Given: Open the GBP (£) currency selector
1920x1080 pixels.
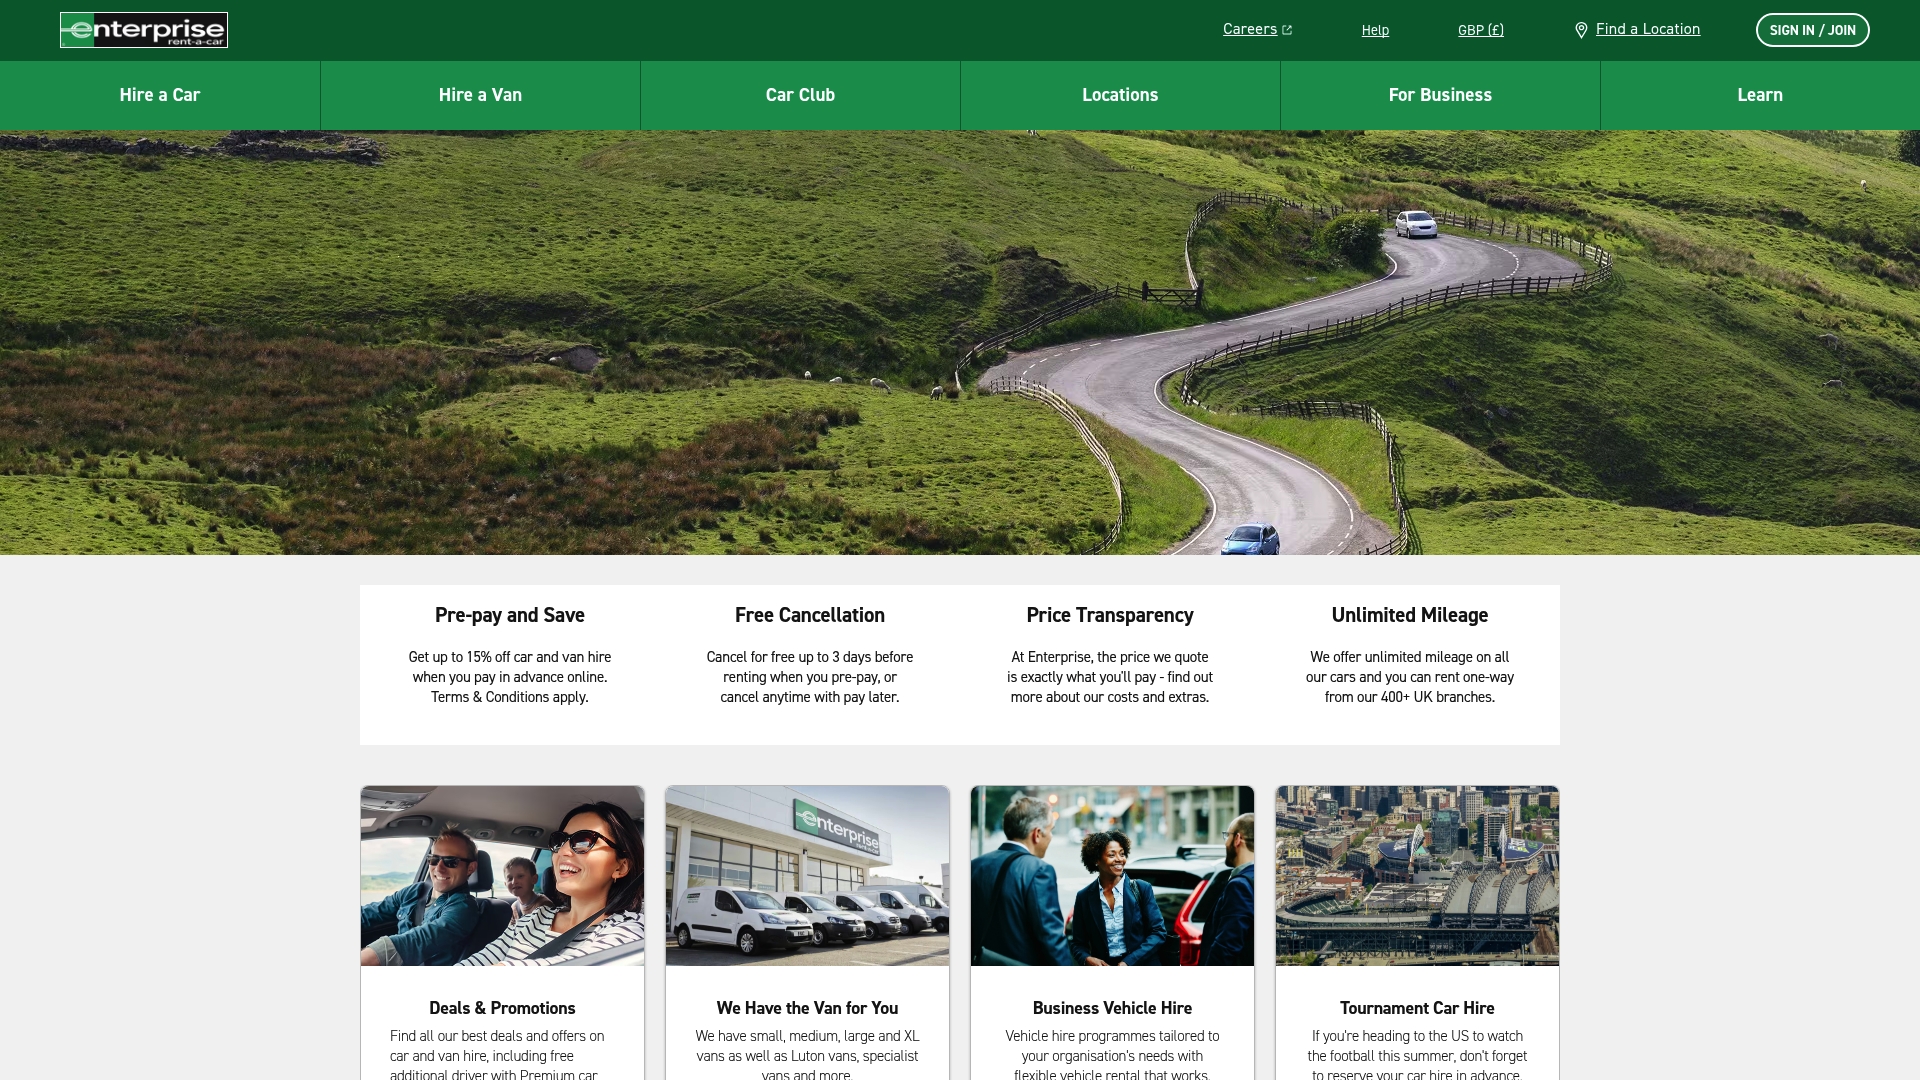Looking at the screenshot, I should click(x=1480, y=30).
